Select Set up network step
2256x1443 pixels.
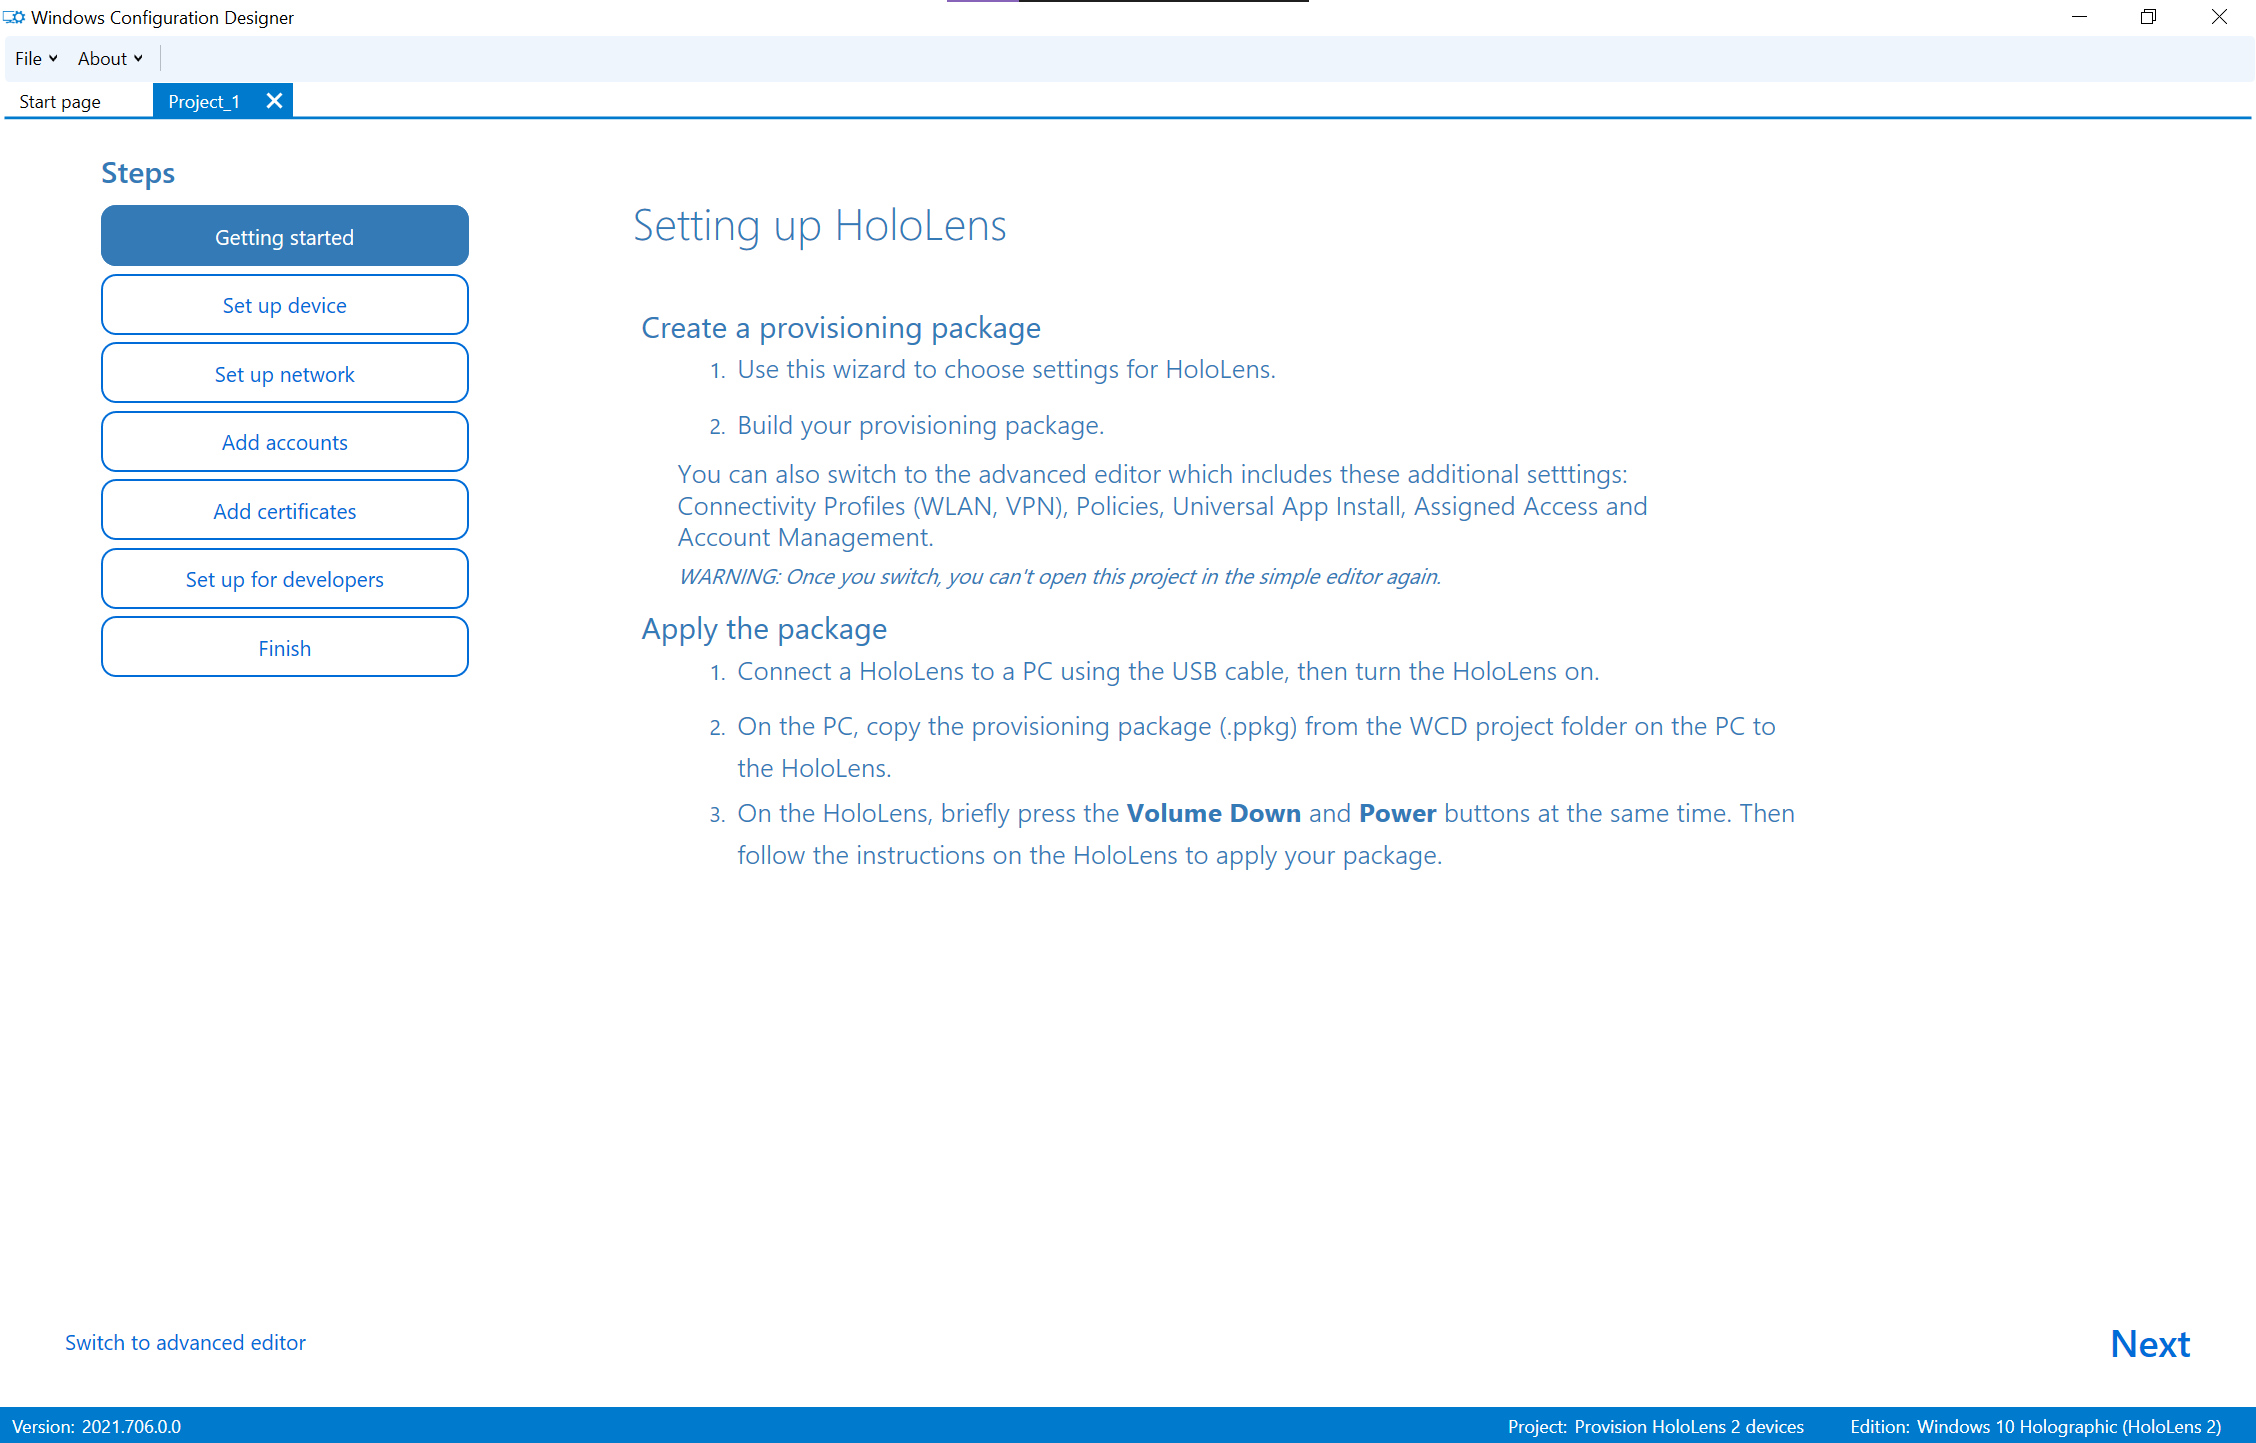point(284,373)
